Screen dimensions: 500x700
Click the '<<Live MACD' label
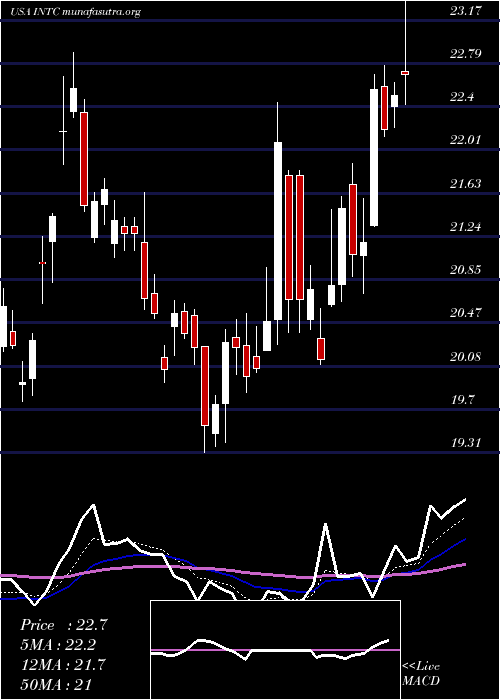pyautogui.click(x=421, y=673)
